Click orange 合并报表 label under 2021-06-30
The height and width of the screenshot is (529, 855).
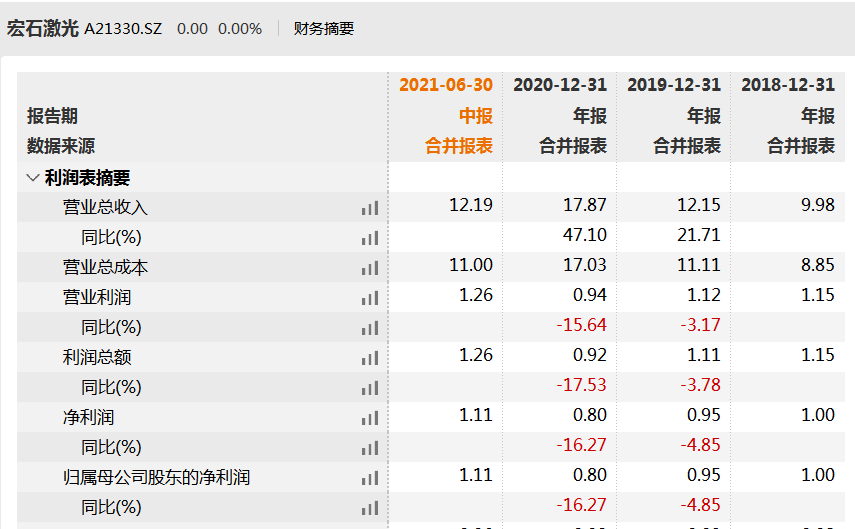point(459,146)
